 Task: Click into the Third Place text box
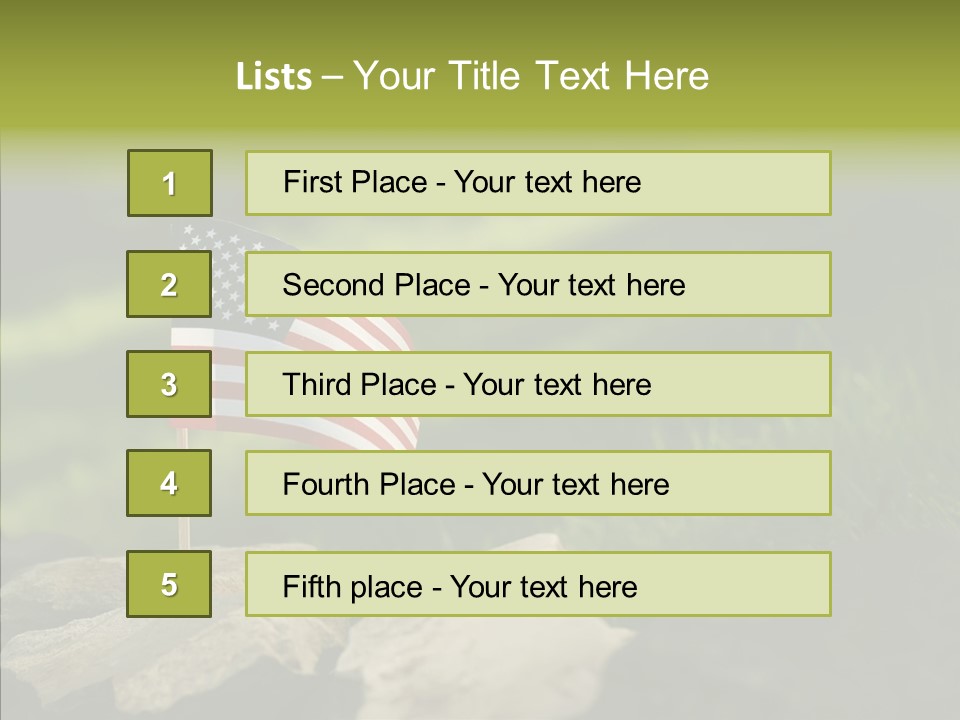pos(538,384)
